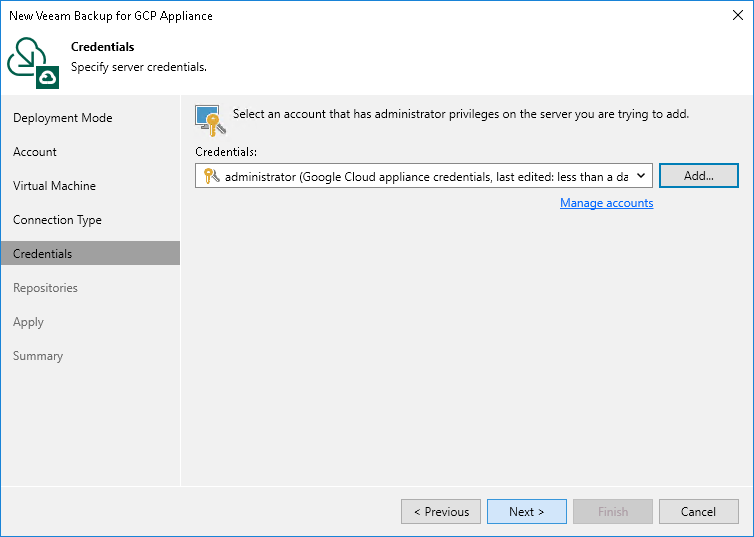This screenshot has width=754, height=537.
Task: Select the Credentials step in sidebar
Action: click(x=90, y=253)
